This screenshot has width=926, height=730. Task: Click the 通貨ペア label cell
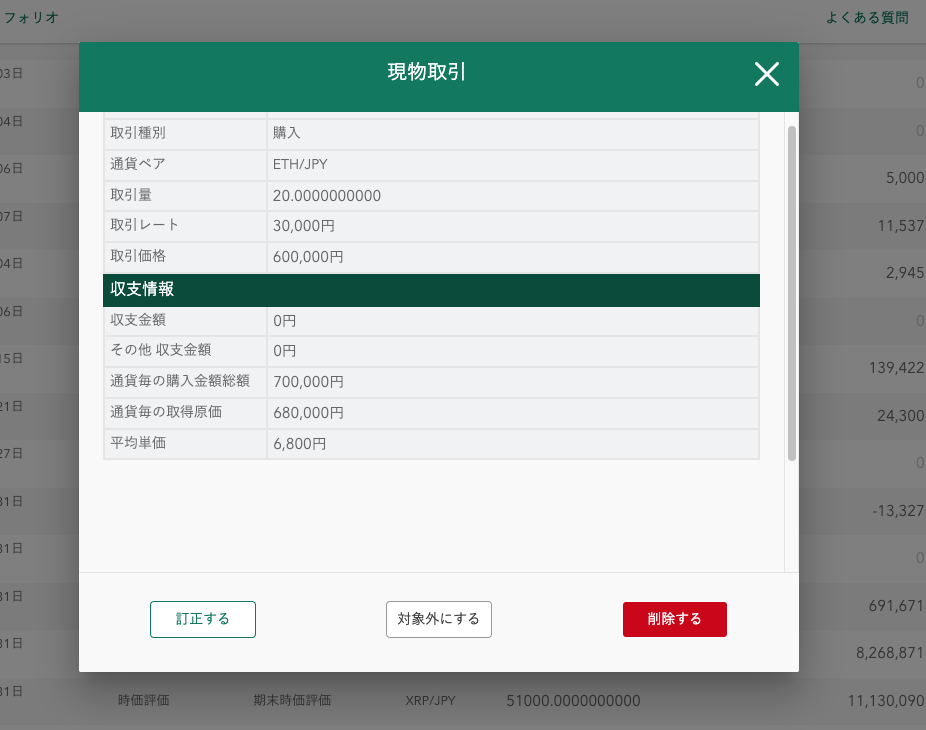(x=185, y=164)
